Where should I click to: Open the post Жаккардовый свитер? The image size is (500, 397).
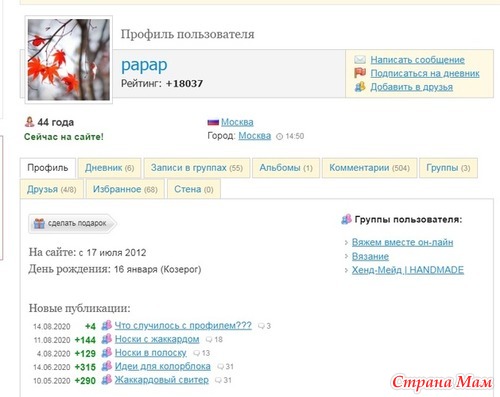pos(162,380)
